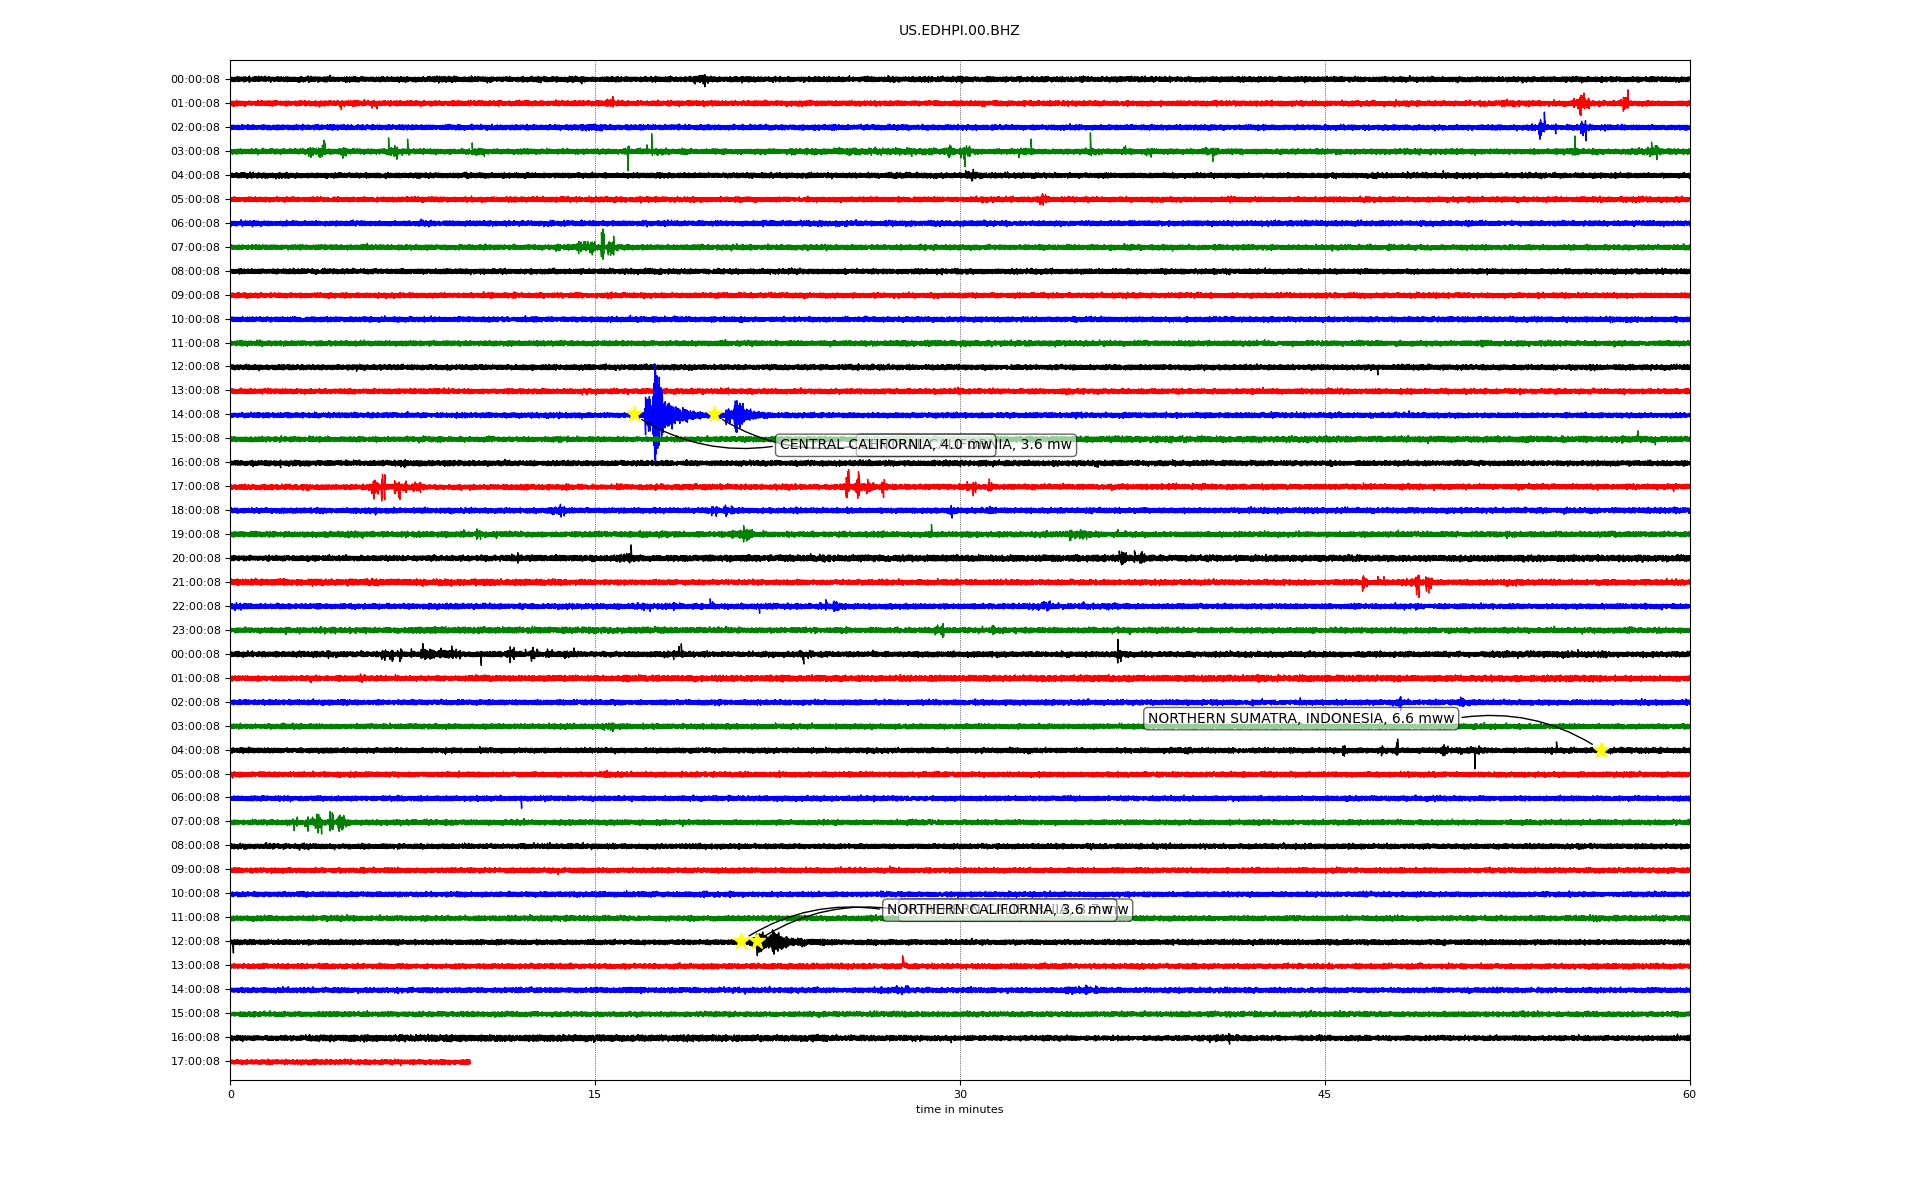This screenshot has height=1200, width=1920.
Task: Click the 30 tick label on x-axis
Action: (x=960, y=1094)
